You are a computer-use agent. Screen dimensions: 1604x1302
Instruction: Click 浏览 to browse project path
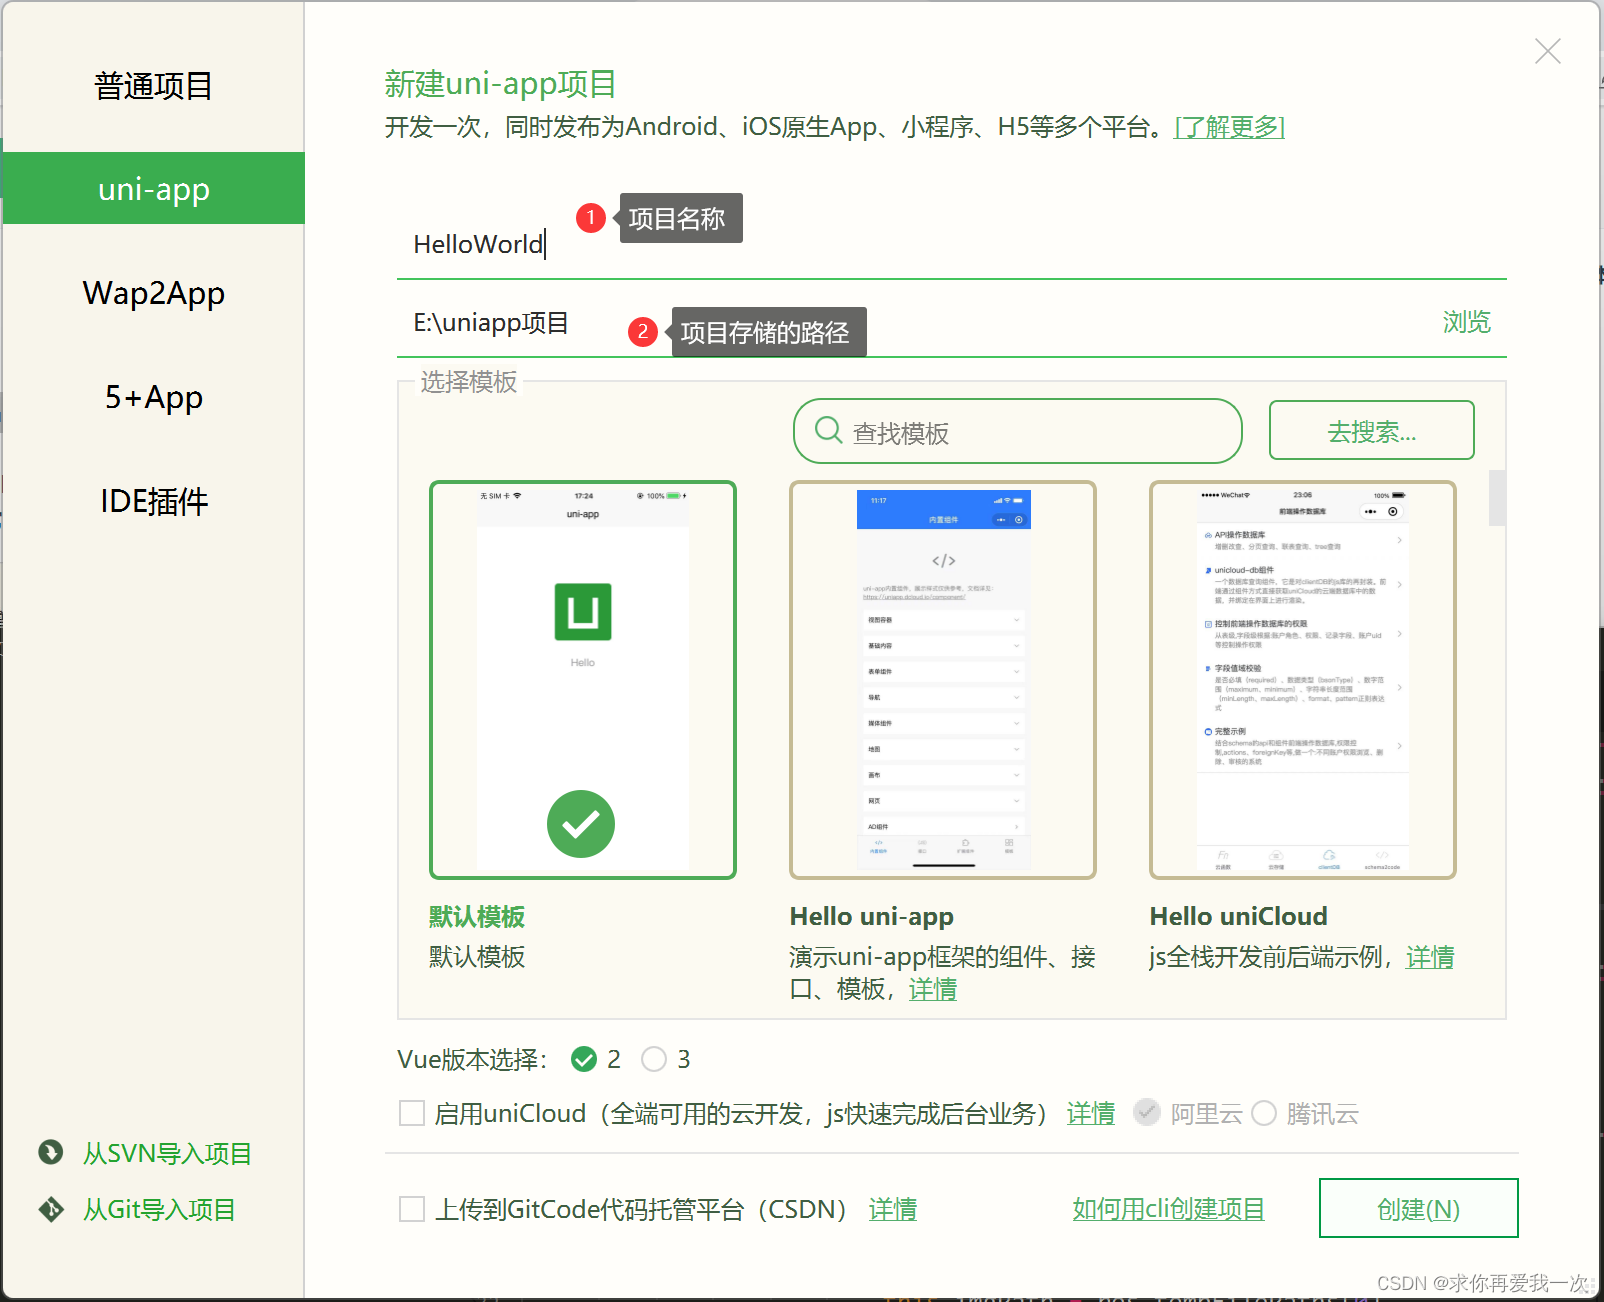tap(1466, 322)
